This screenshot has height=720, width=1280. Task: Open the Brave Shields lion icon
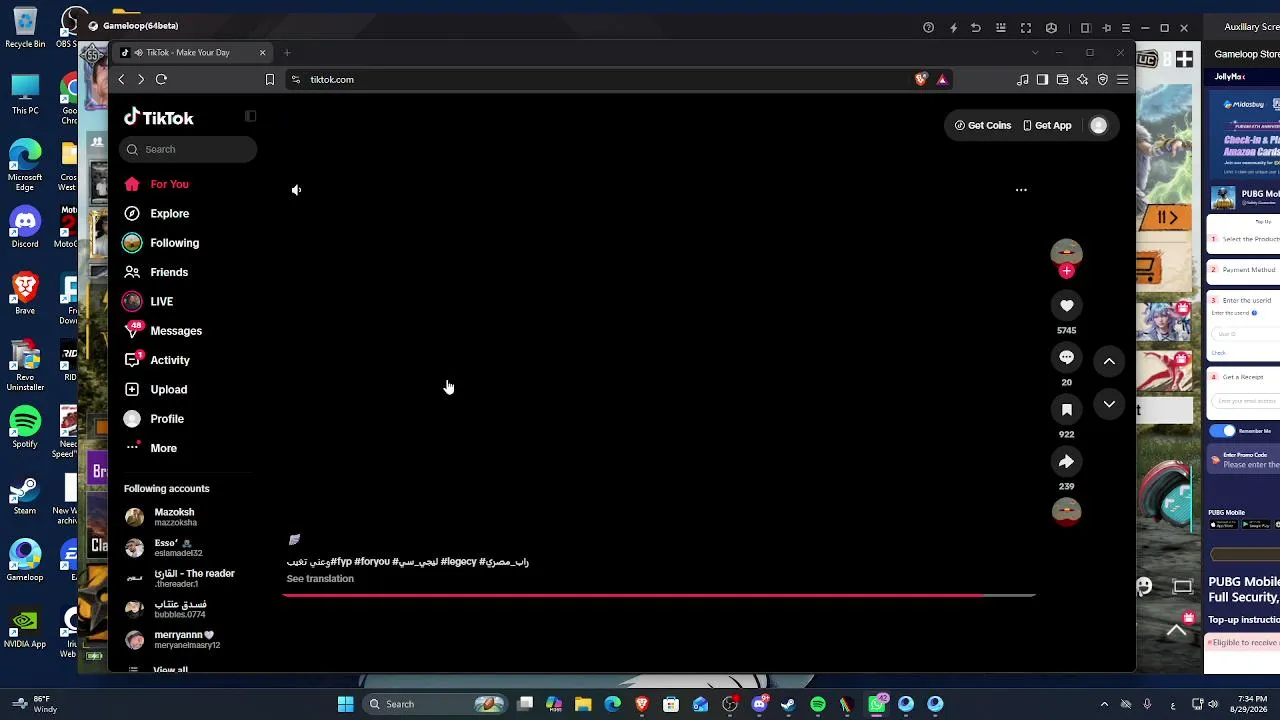921,79
